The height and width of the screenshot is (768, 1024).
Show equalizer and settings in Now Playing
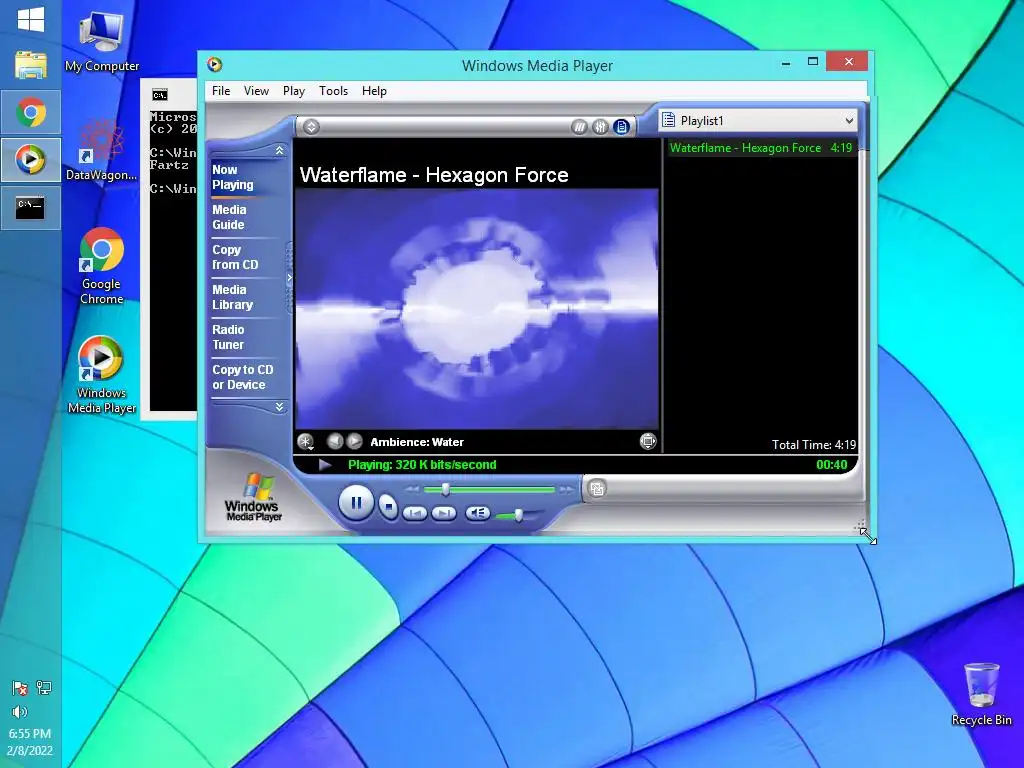coord(600,127)
